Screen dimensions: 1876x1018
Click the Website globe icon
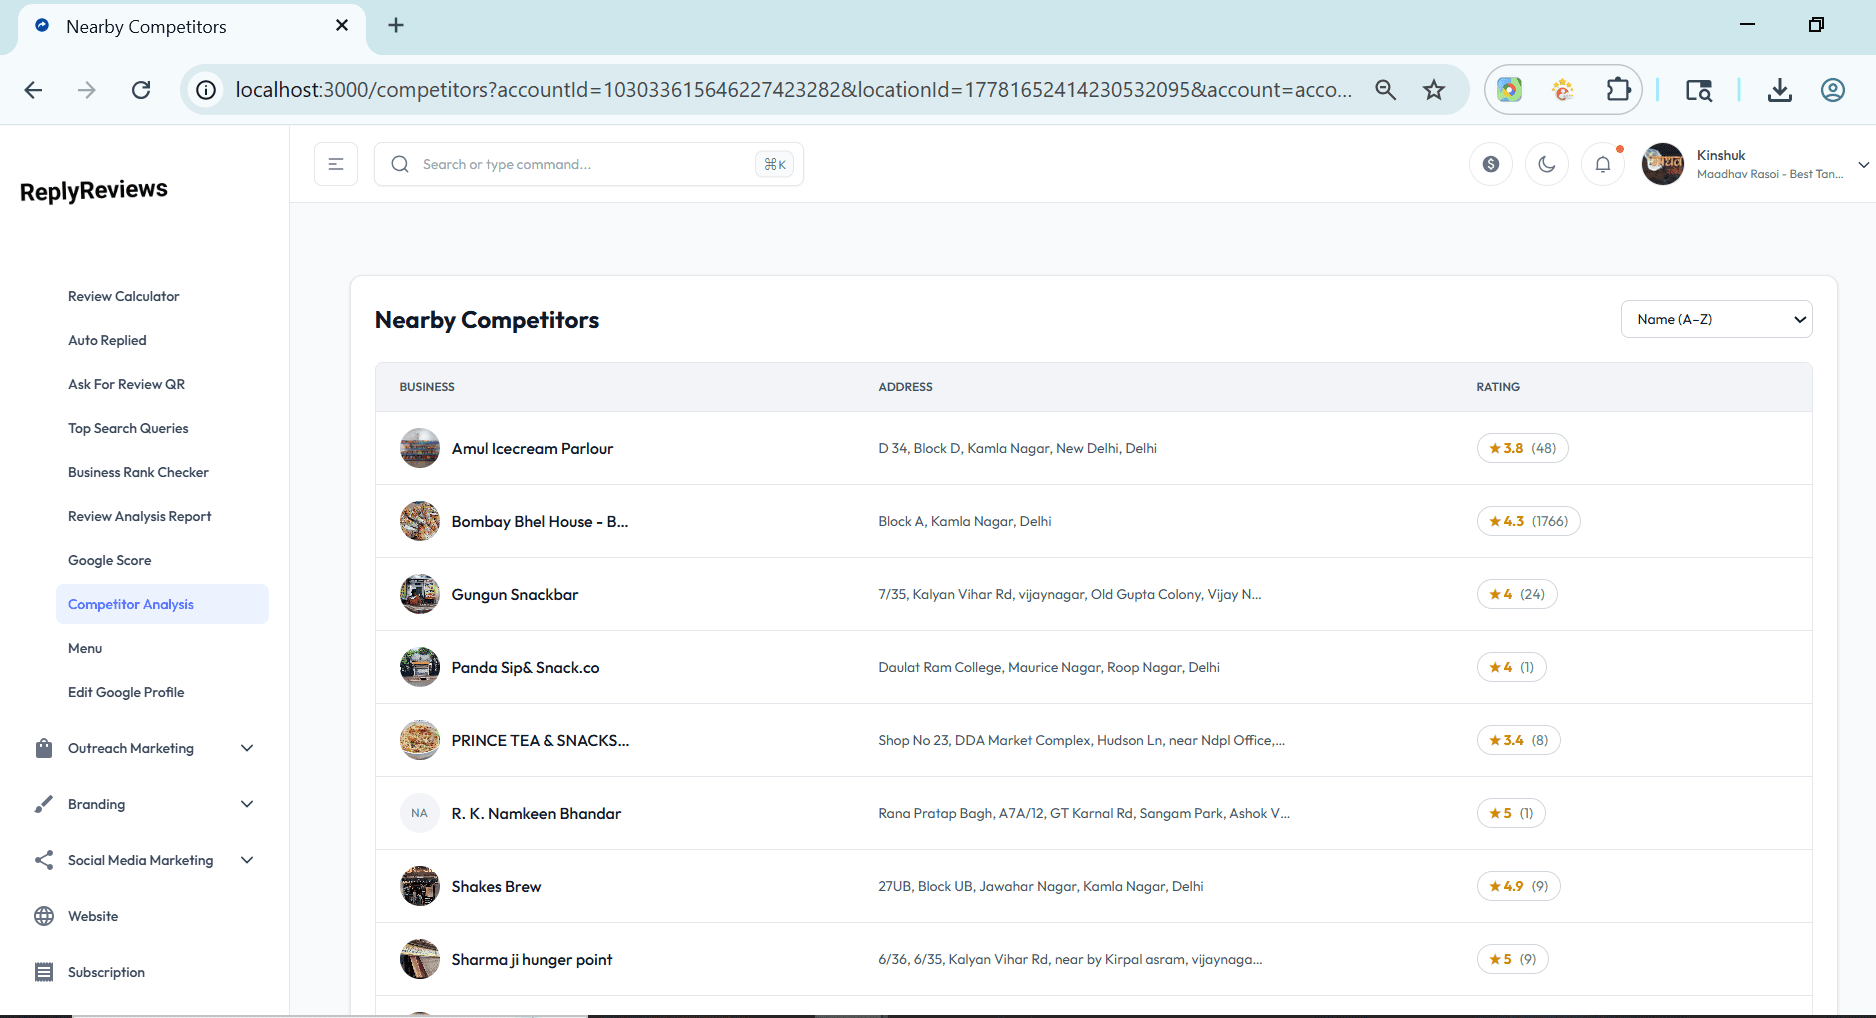click(x=44, y=916)
